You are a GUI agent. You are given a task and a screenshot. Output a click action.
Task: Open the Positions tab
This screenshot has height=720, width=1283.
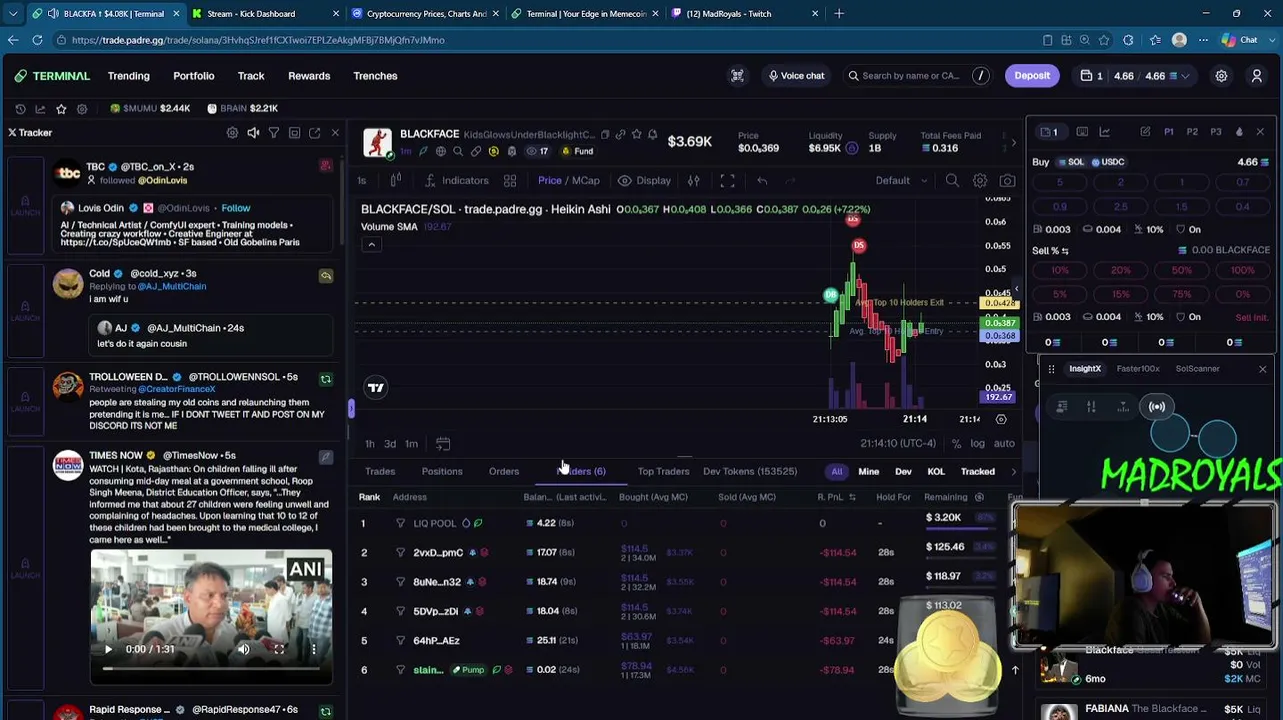point(442,472)
